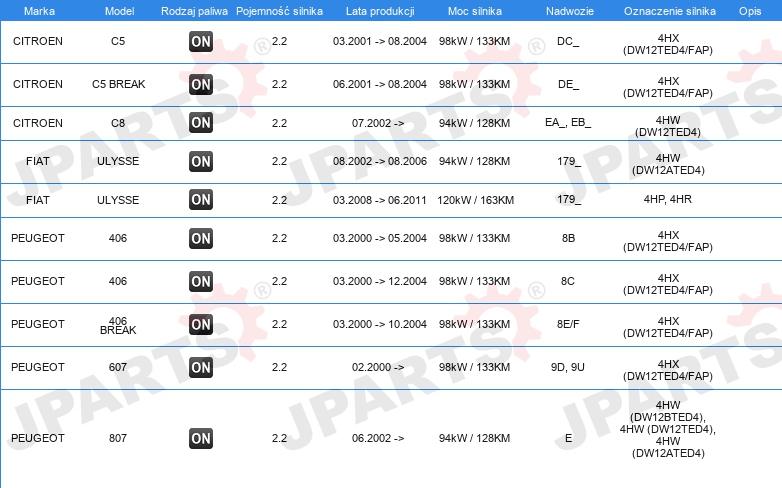Screen dimensions: 782x488
Task: Click the ON fuel icon in the Peugeot 406 8C row
Action: pos(201,281)
